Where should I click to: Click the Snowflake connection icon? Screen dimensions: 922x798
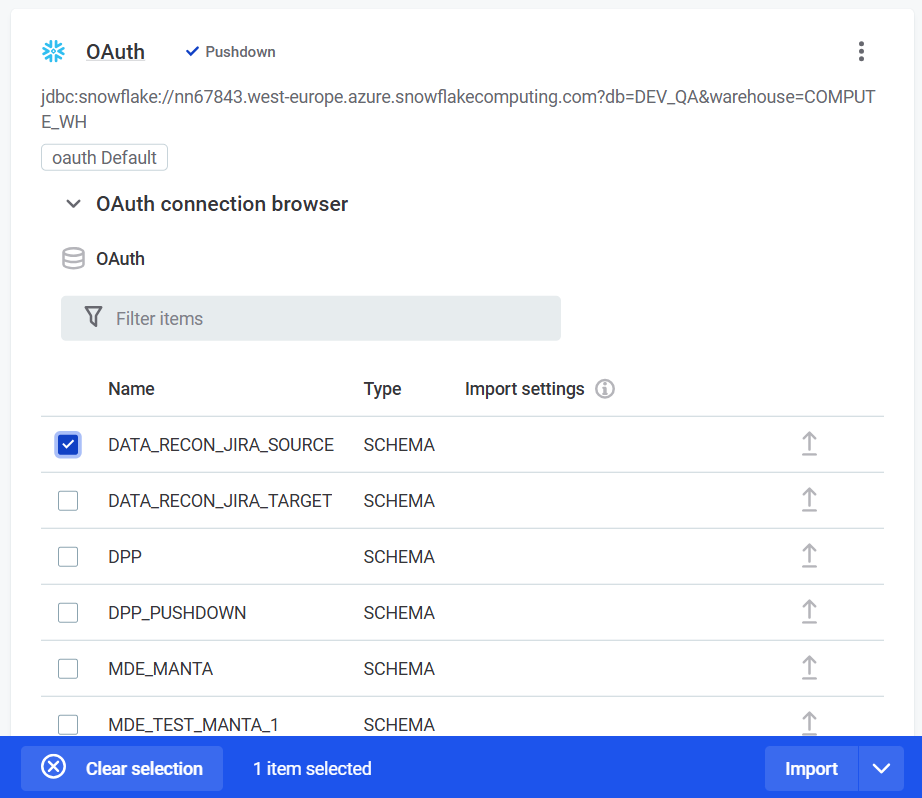[x=53, y=51]
